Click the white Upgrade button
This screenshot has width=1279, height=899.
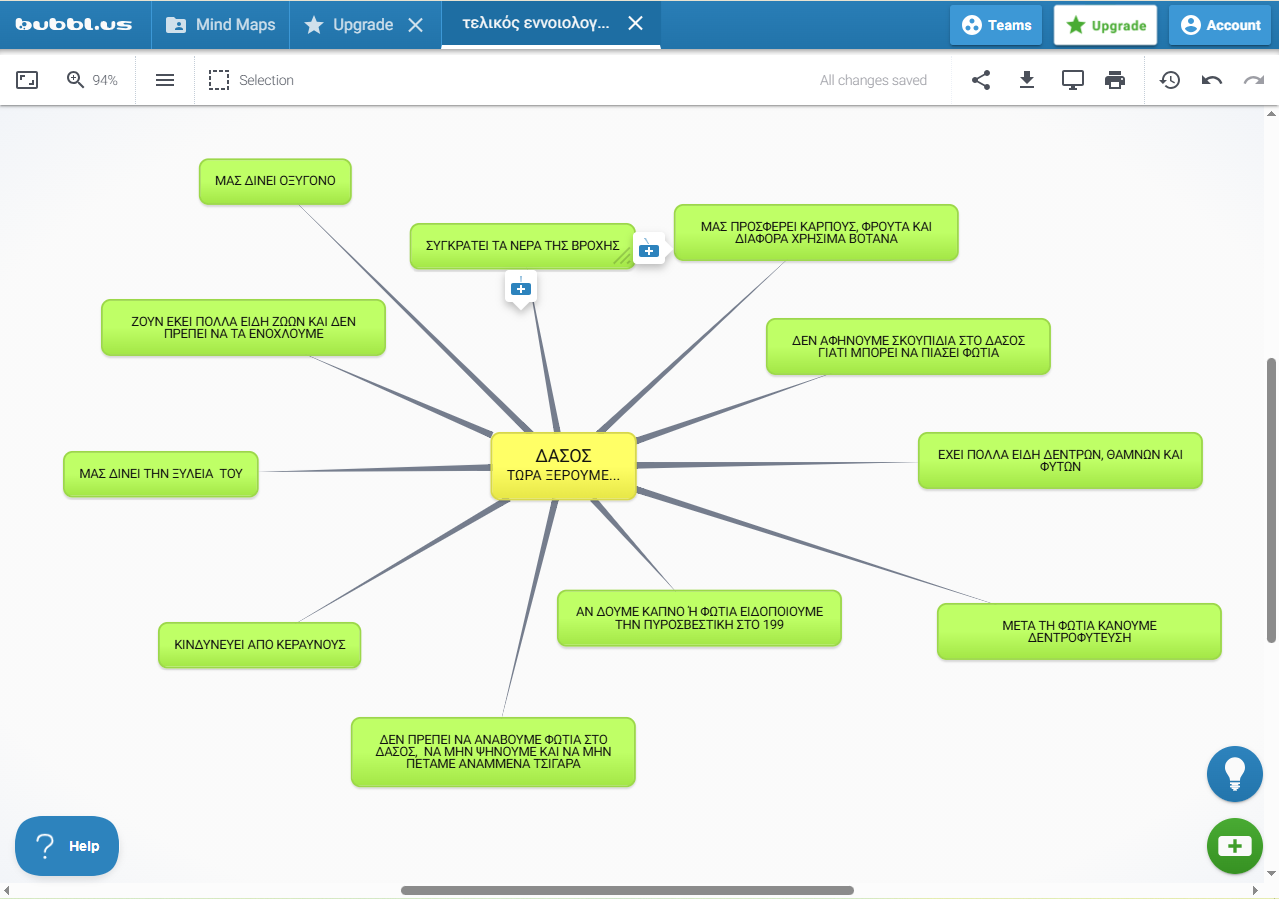[x=1105, y=25]
